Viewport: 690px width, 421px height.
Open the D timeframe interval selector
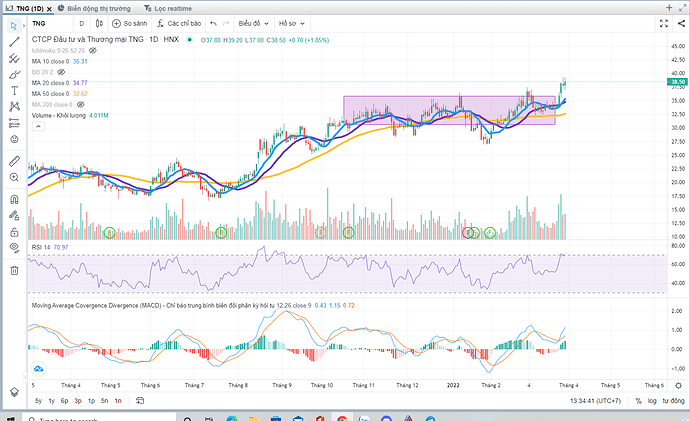(x=81, y=22)
